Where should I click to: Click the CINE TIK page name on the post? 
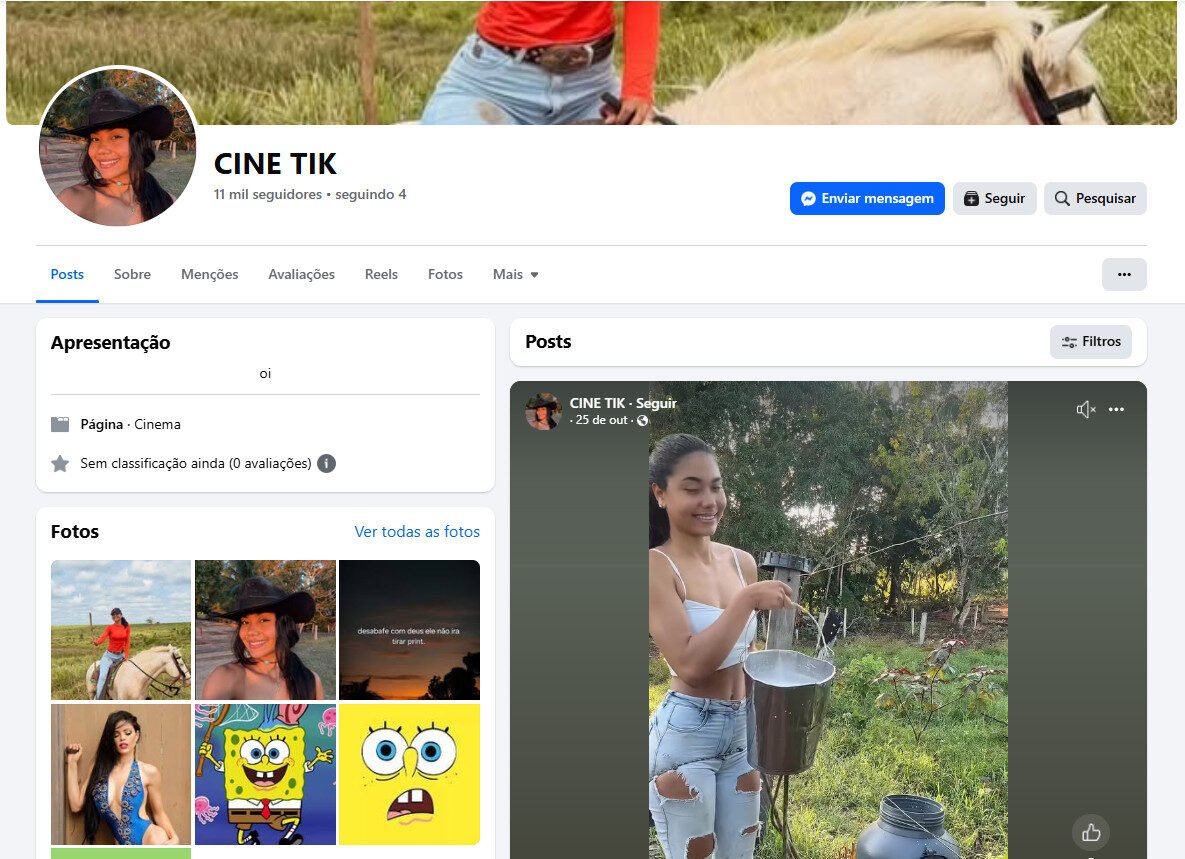[596, 403]
